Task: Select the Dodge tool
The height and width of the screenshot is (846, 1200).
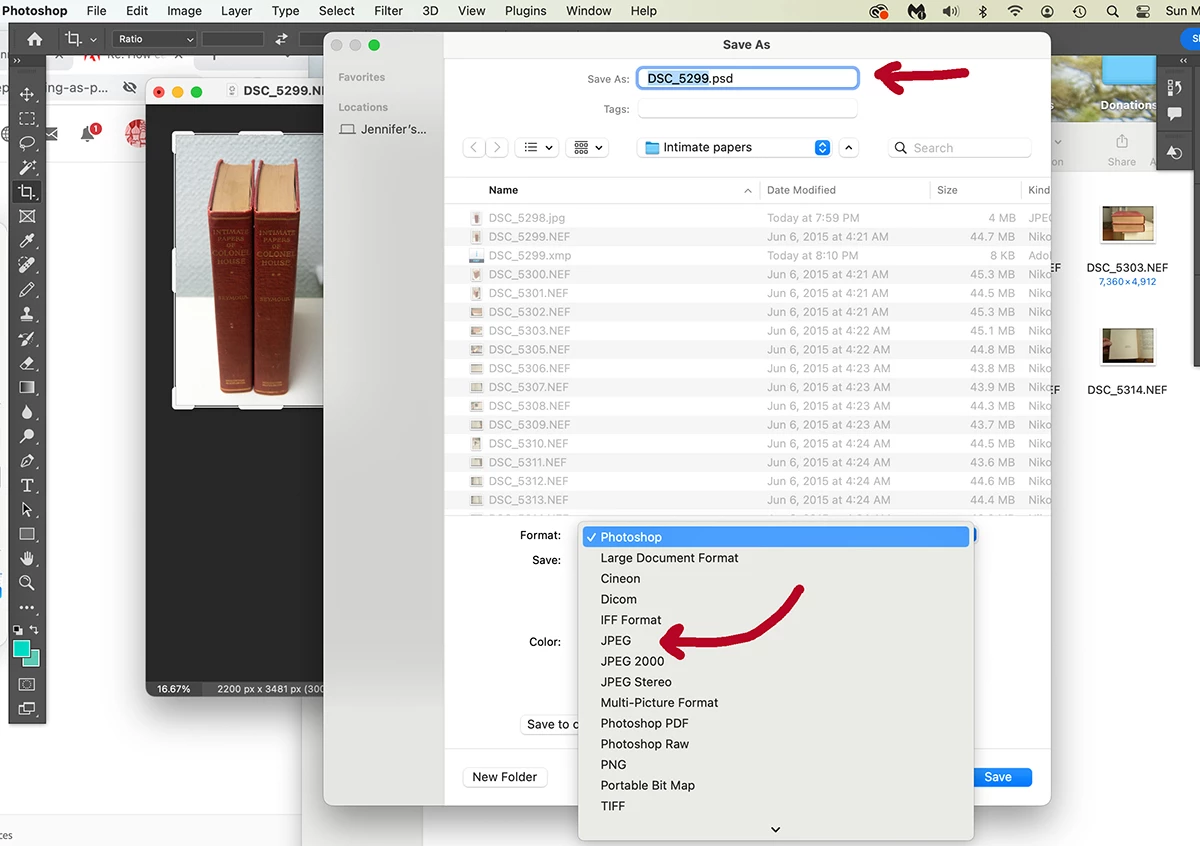Action: pos(27,436)
